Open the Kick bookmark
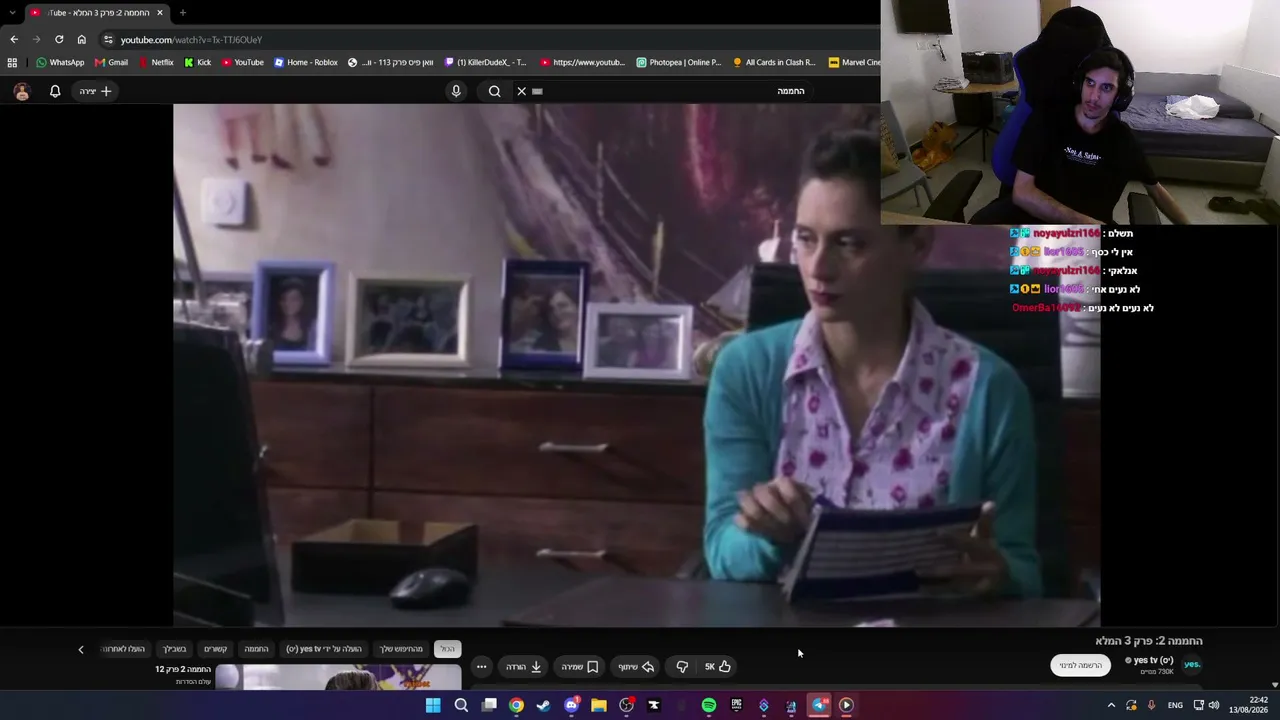1280x720 pixels. (197, 62)
